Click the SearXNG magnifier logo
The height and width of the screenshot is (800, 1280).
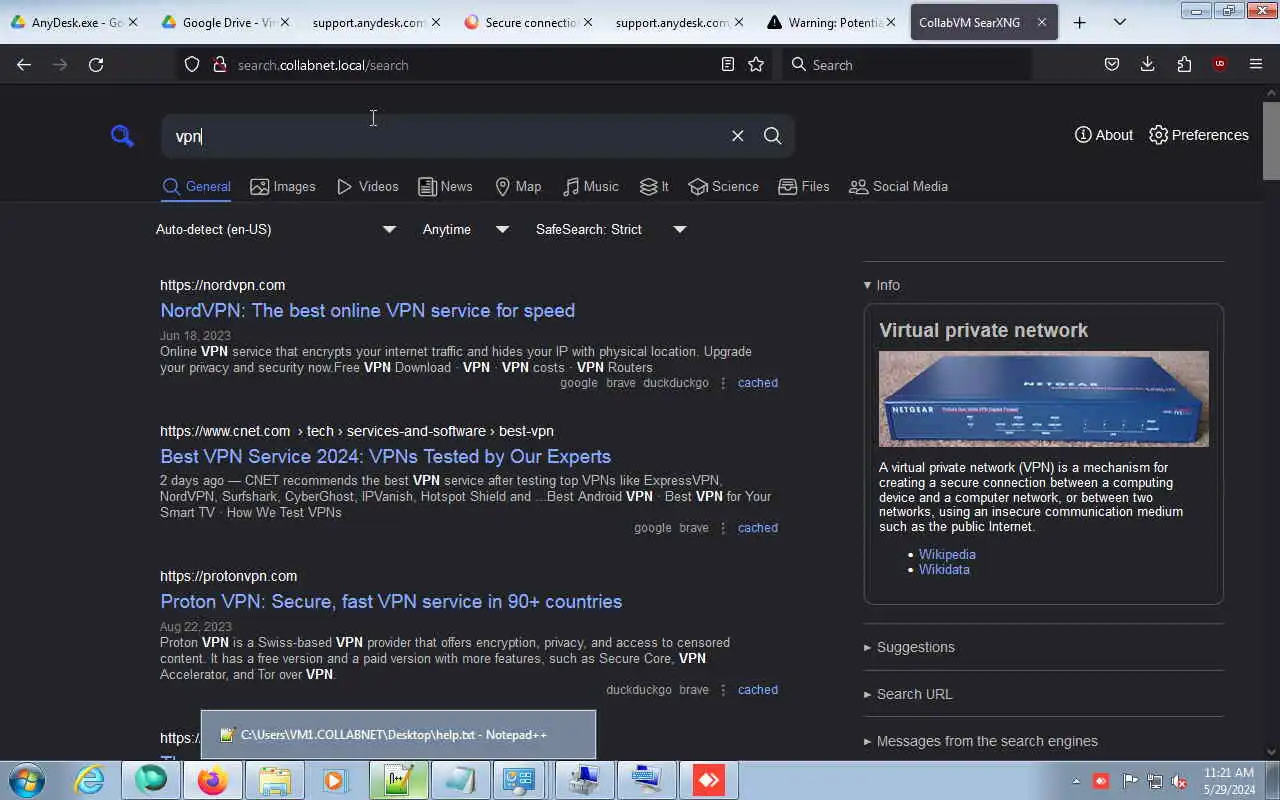(122, 136)
